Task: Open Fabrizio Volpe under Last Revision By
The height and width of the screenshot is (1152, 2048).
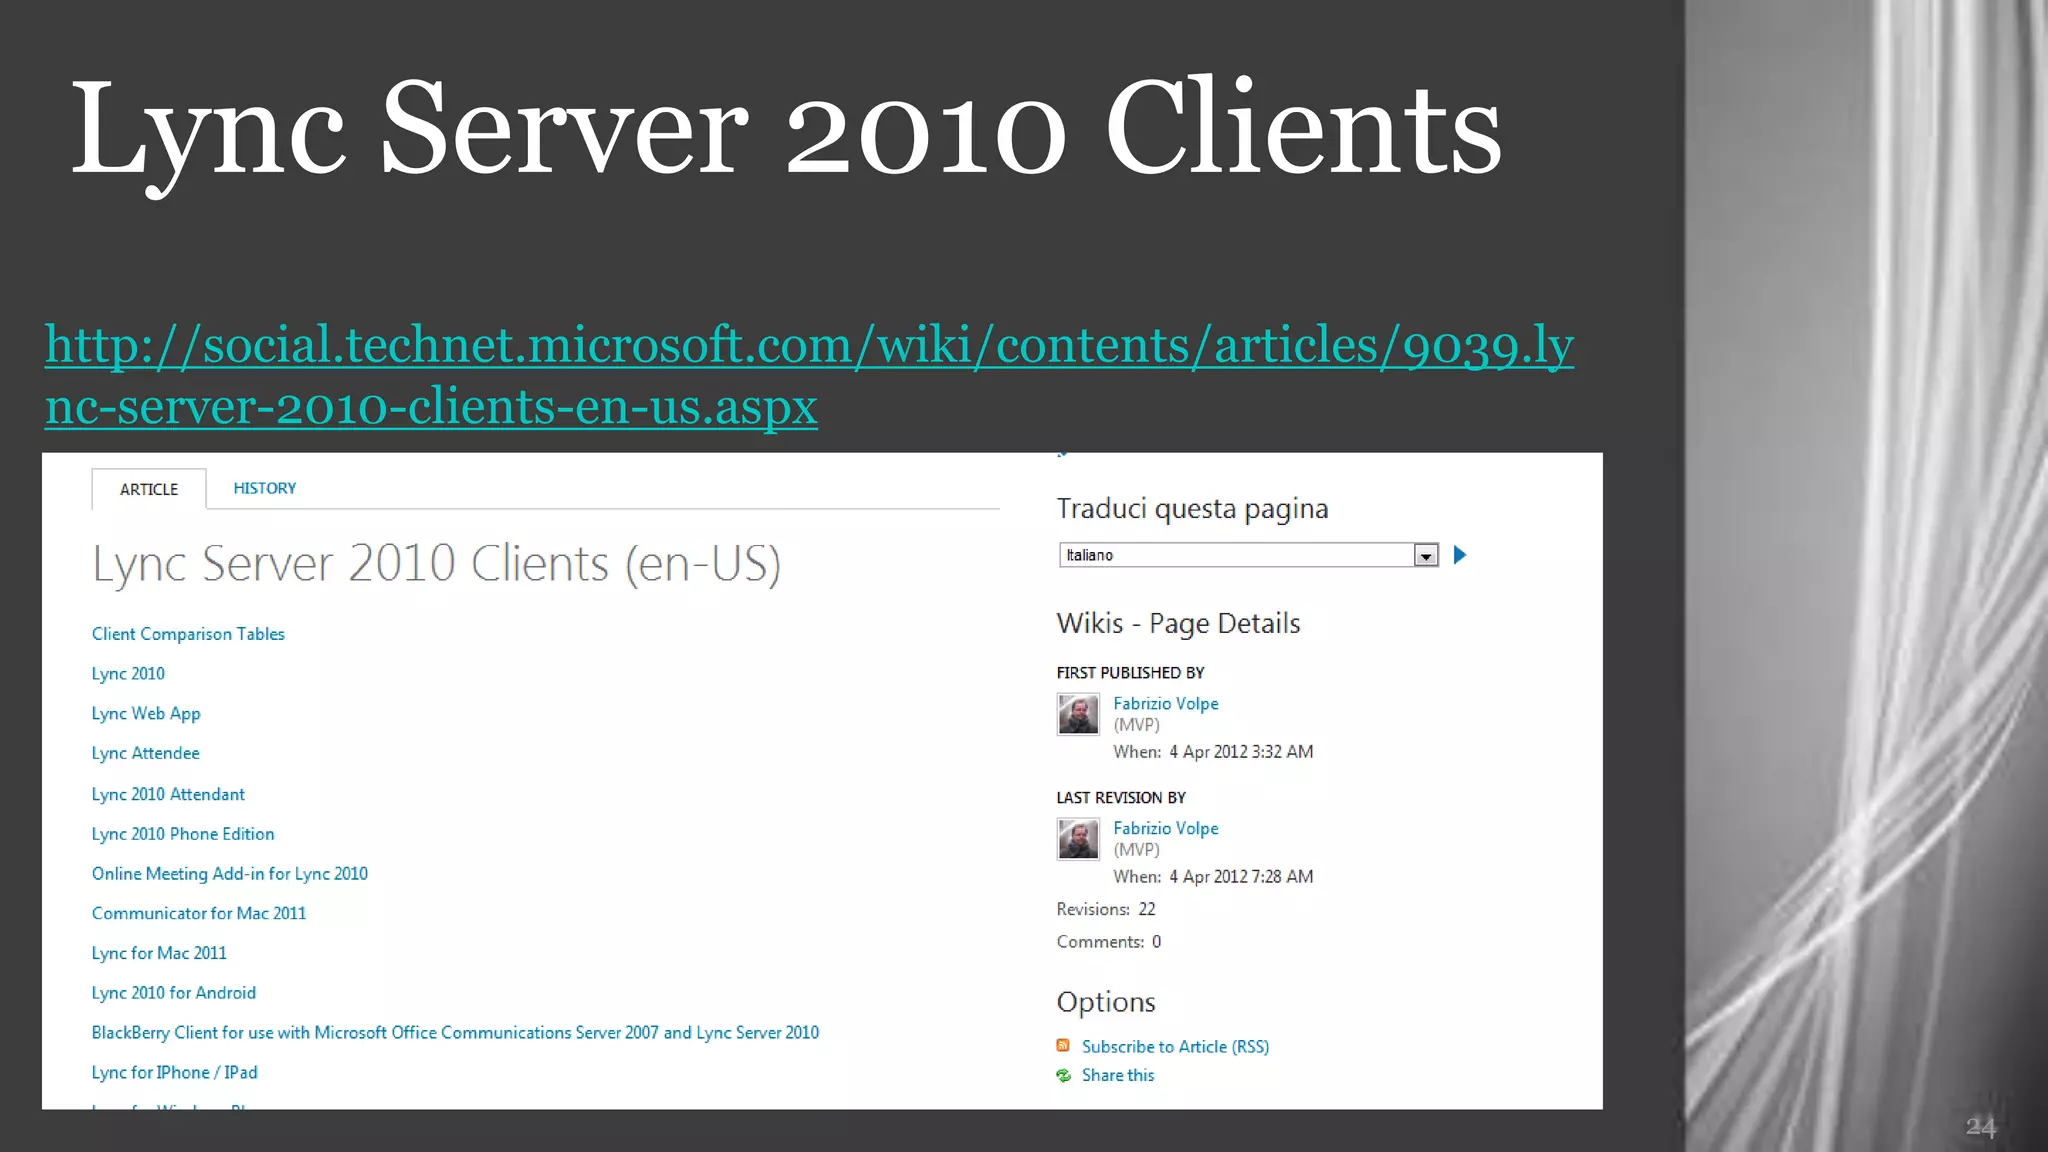Action: (x=1166, y=829)
